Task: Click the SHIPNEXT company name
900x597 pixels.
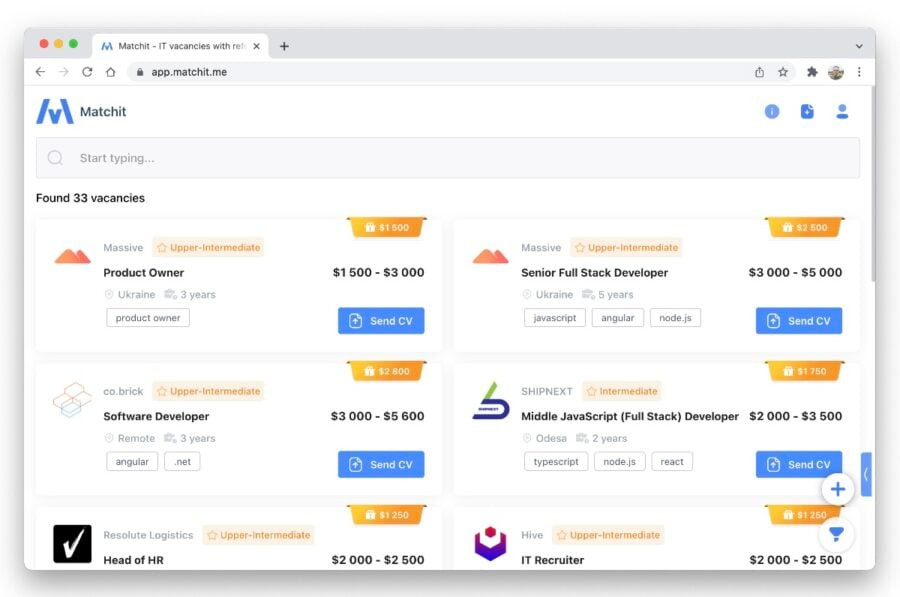Action: [x=546, y=391]
